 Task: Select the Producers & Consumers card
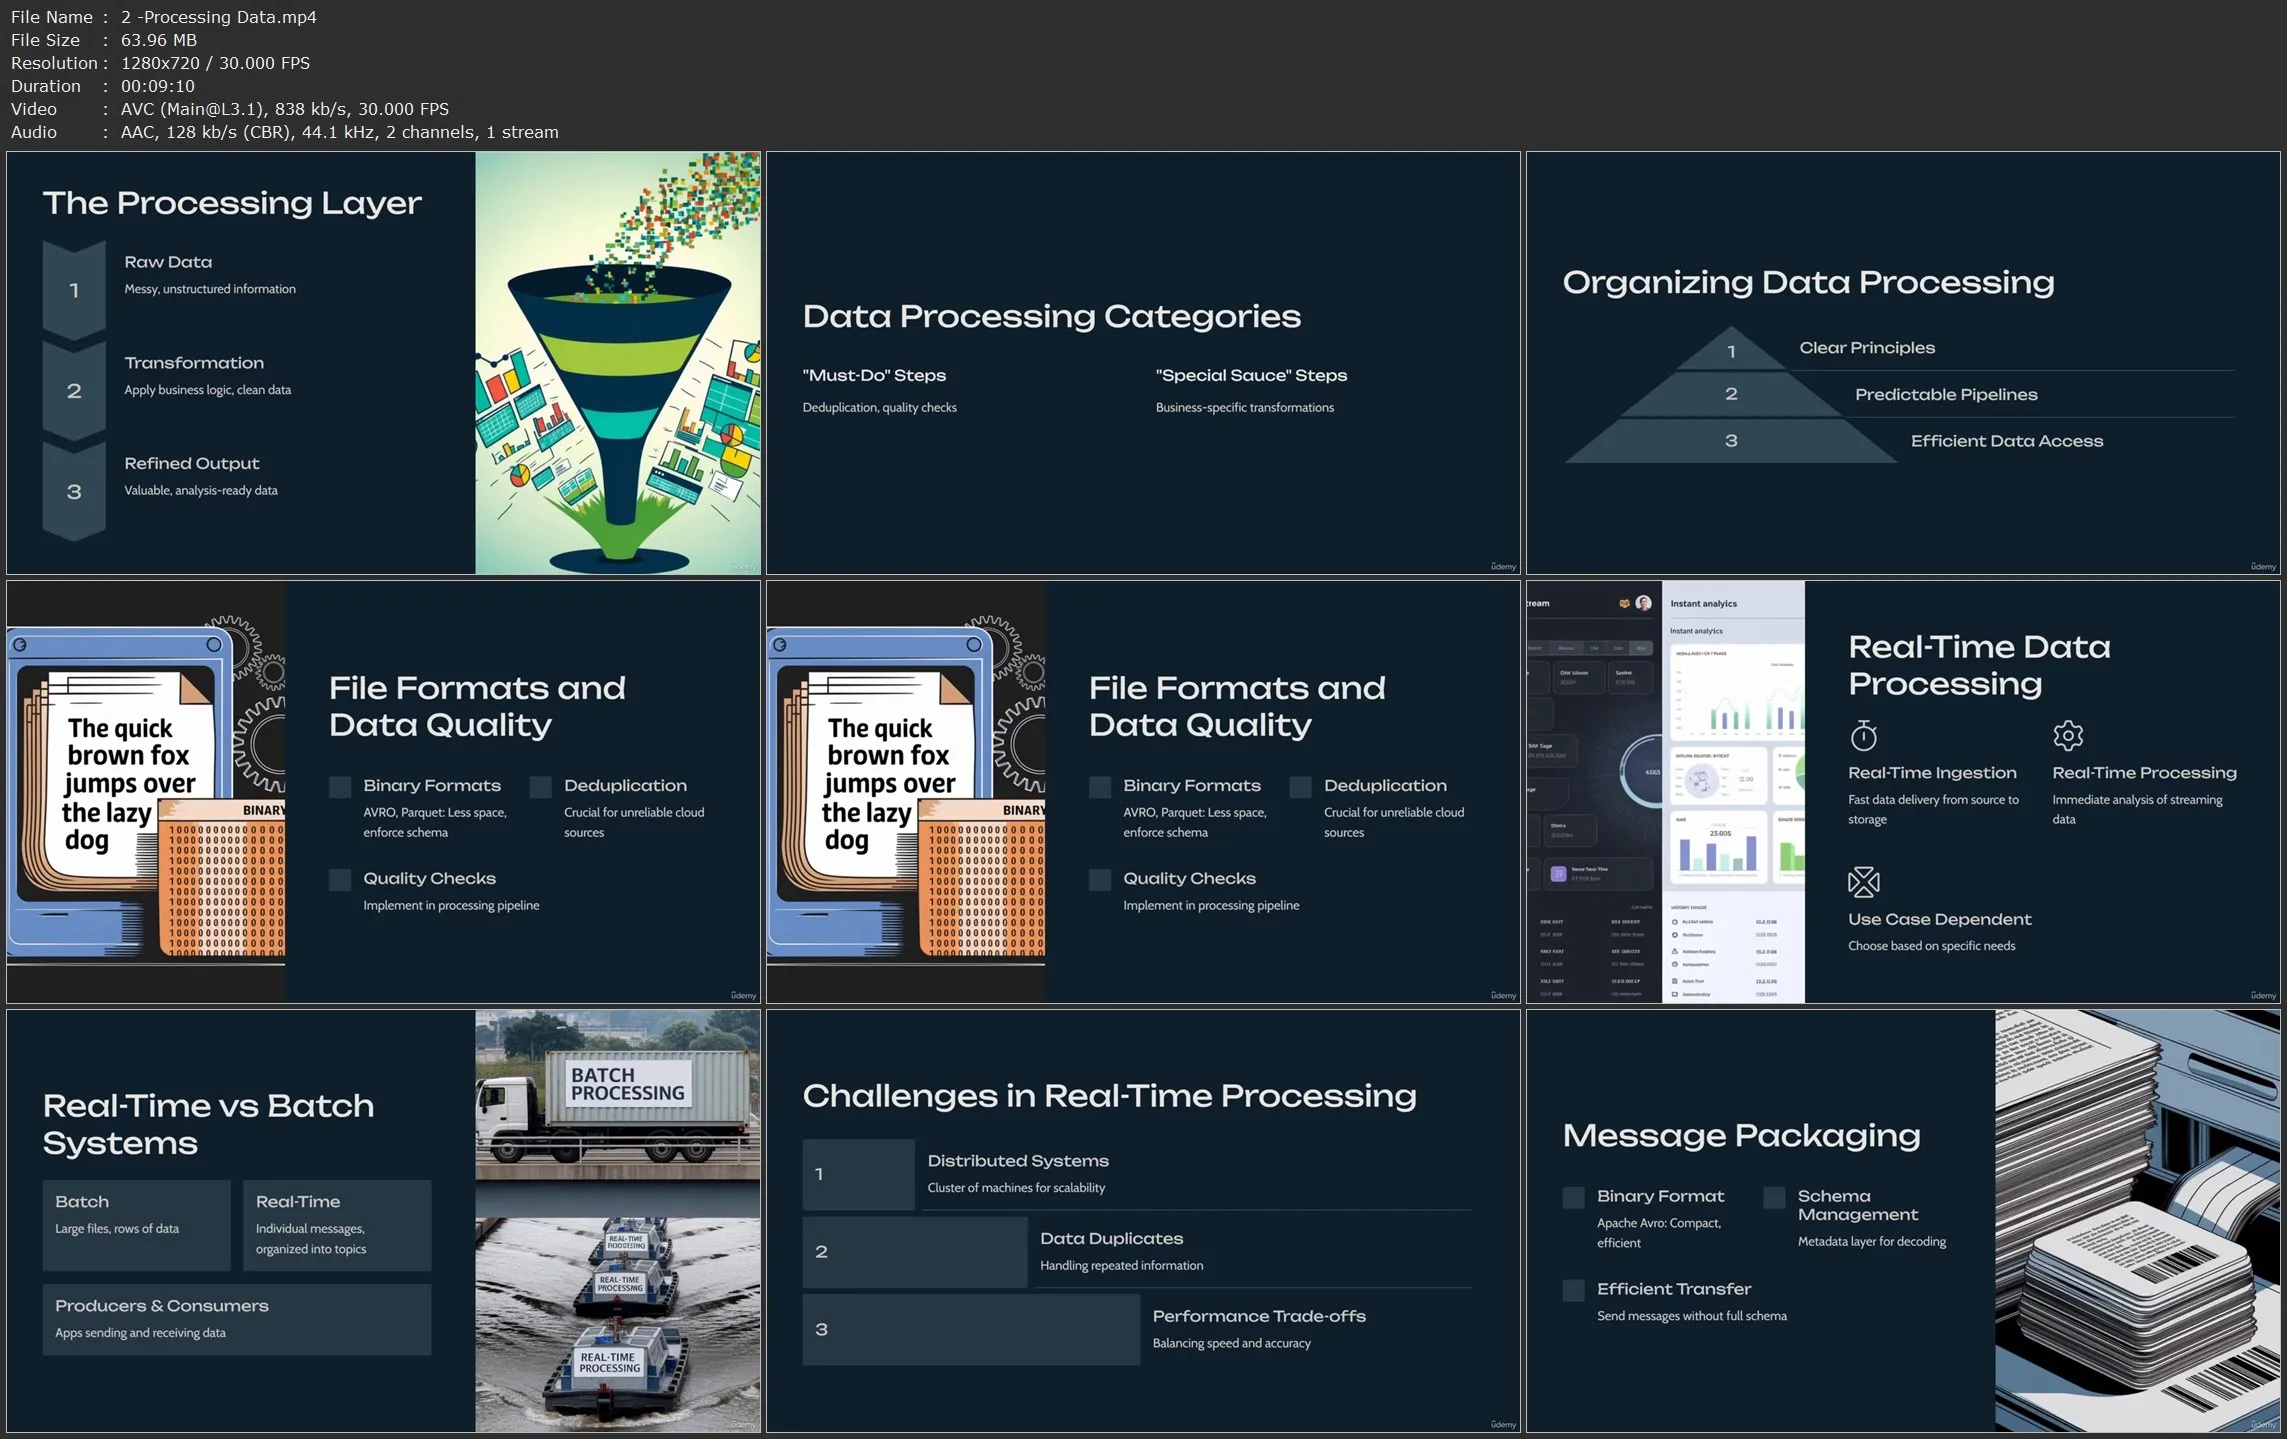pyautogui.click(x=237, y=1320)
